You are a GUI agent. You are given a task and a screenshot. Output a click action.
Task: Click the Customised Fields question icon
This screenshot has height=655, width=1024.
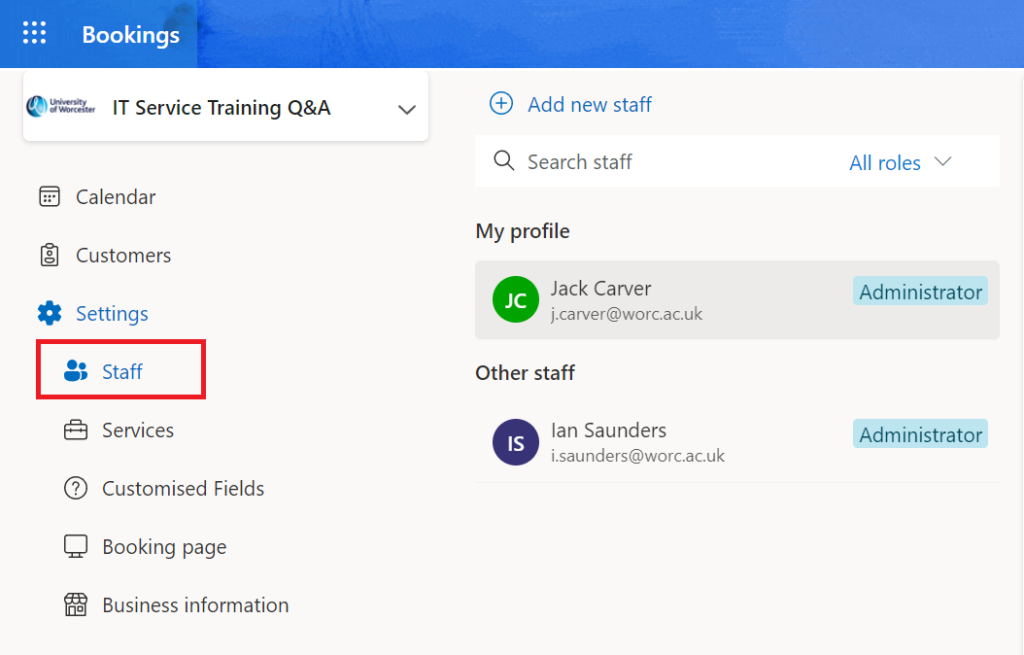[x=76, y=488]
